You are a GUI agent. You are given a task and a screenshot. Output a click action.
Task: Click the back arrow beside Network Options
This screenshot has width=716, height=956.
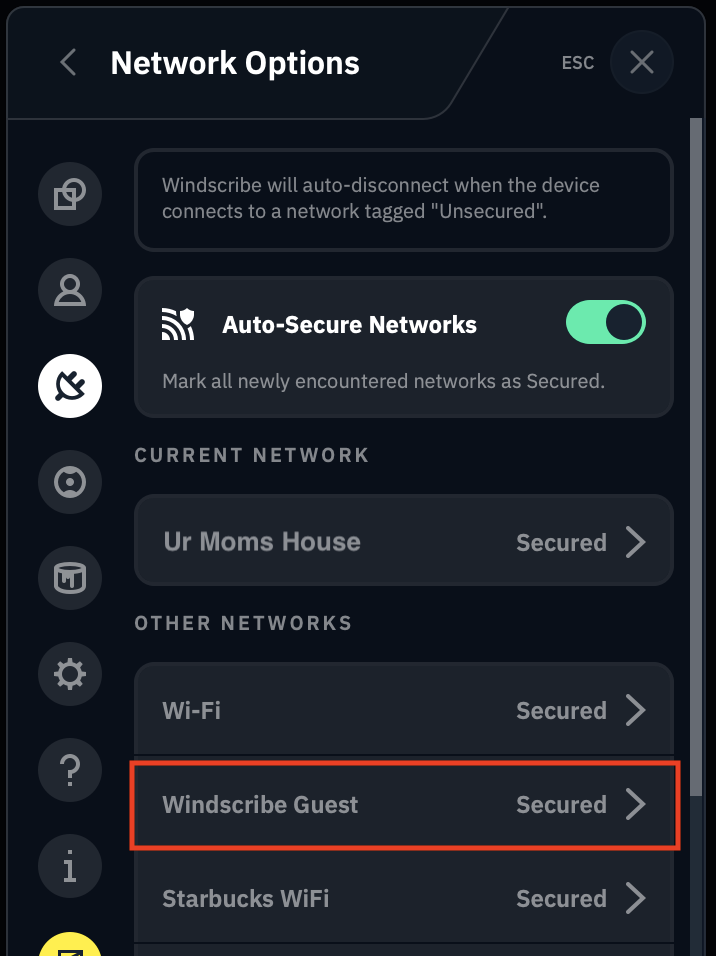point(66,62)
